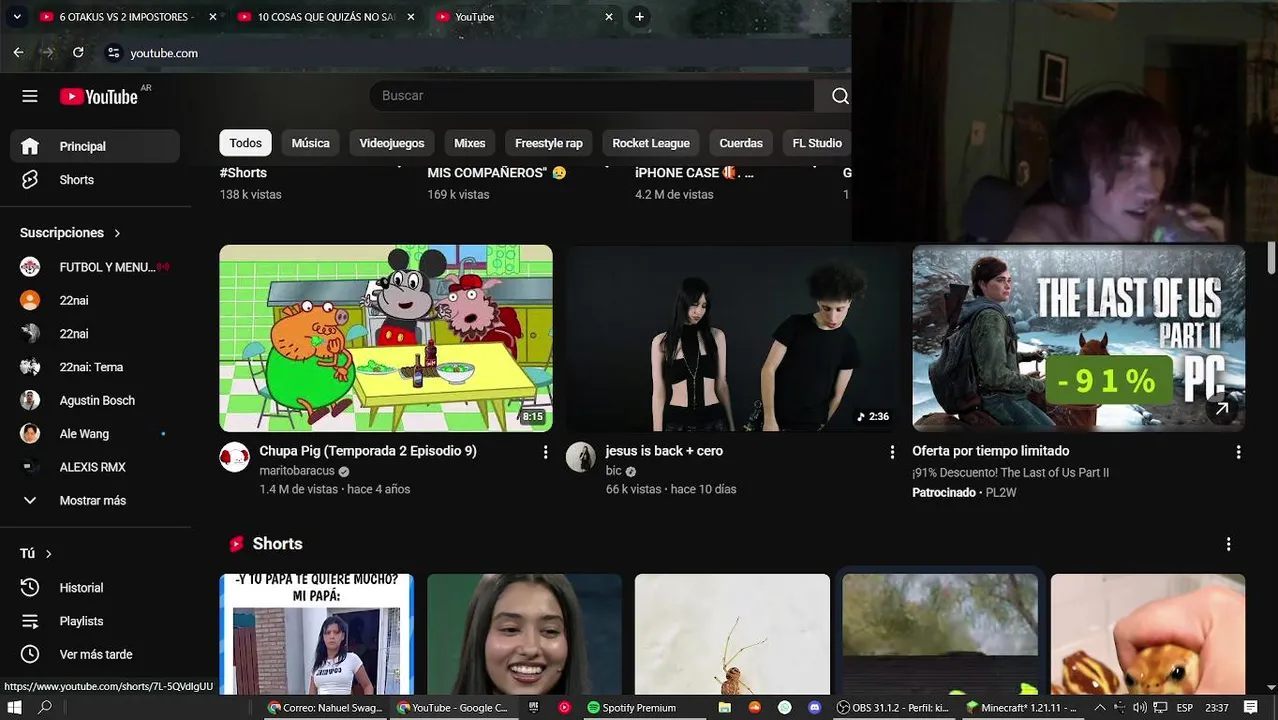Expand the Tú section
The width and height of the screenshot is (1278, 720).
coord(36,553)
